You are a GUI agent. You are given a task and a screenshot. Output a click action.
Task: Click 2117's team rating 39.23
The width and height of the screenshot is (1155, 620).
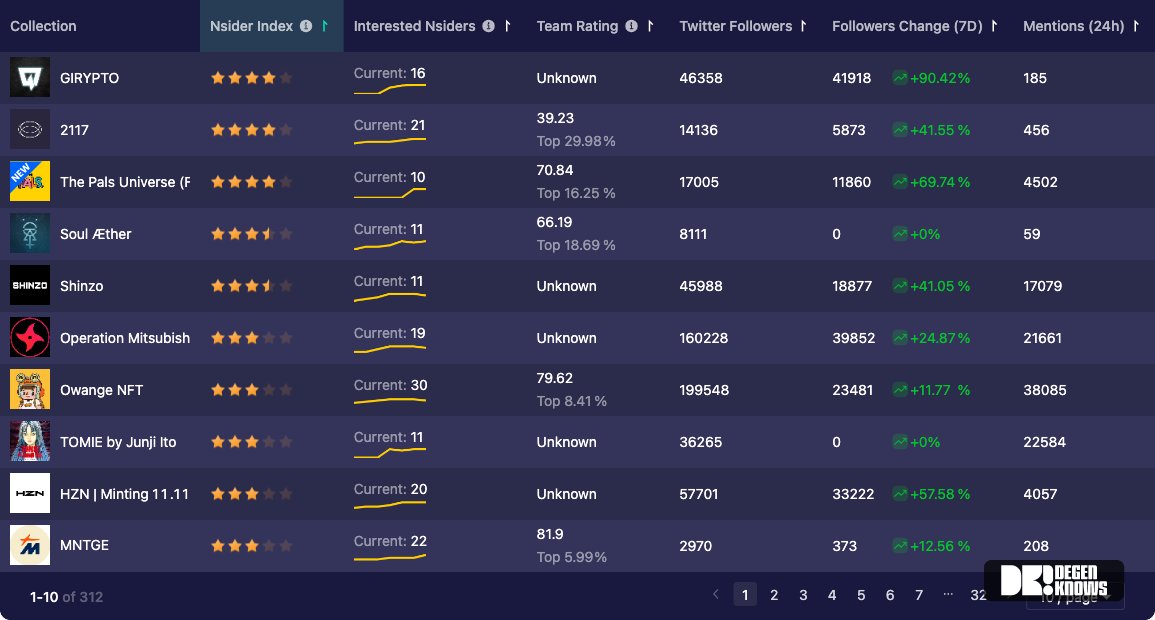click(555, 118)
